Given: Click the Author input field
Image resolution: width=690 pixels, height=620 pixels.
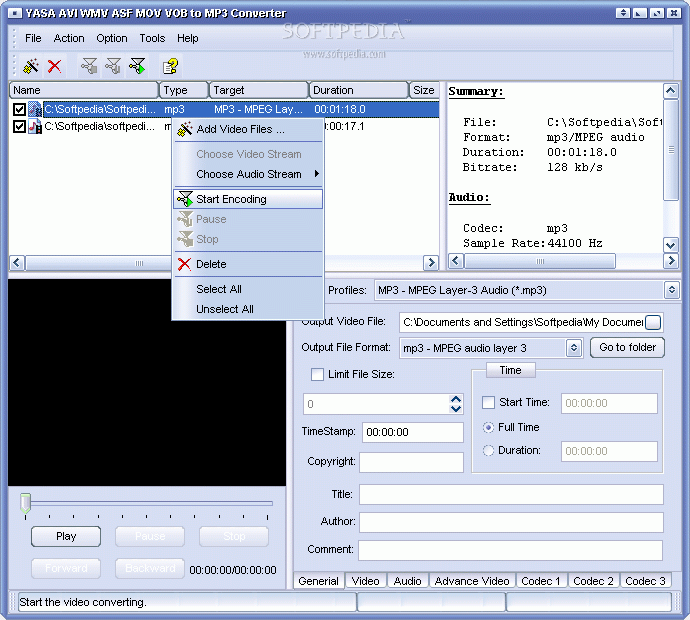Looking at the screenshot, I should 511,522.
